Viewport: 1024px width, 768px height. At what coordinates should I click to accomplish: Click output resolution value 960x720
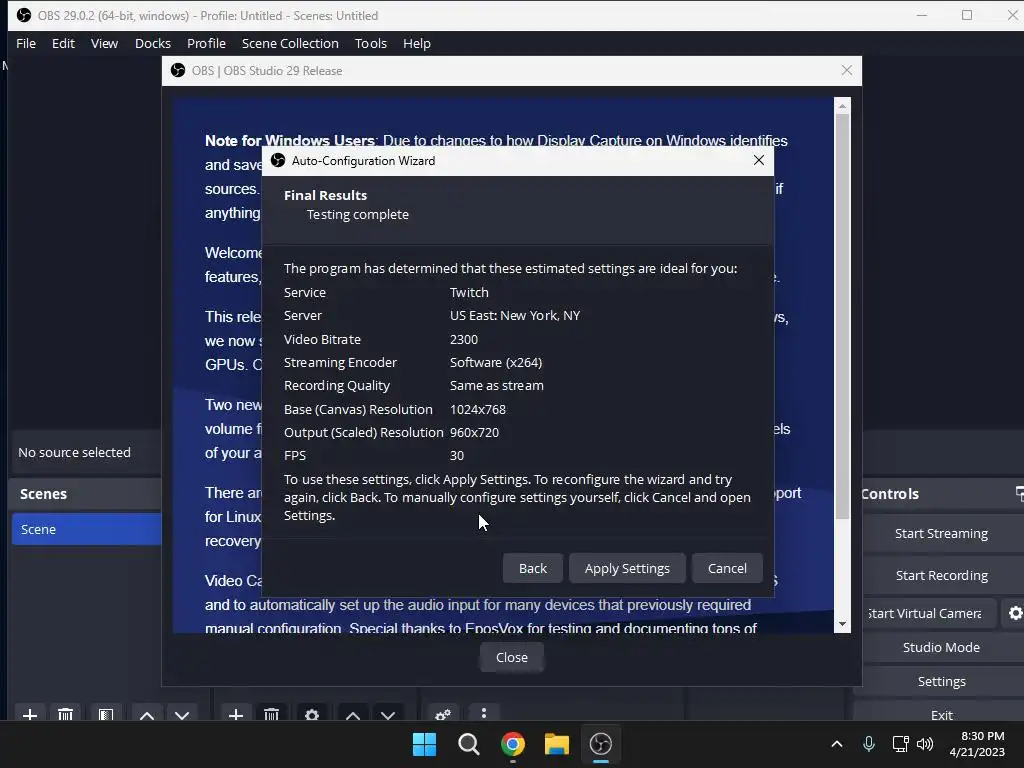pos(474,432)
